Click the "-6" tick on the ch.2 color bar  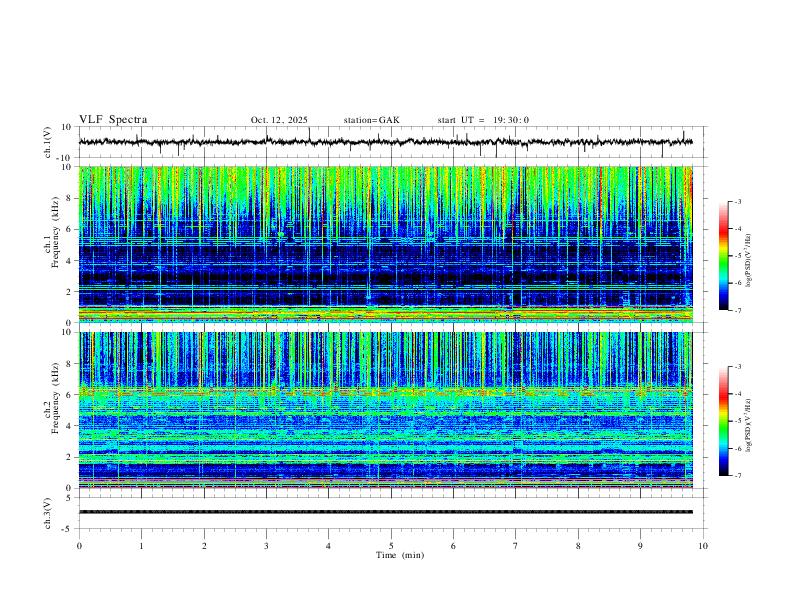point(738,448)
